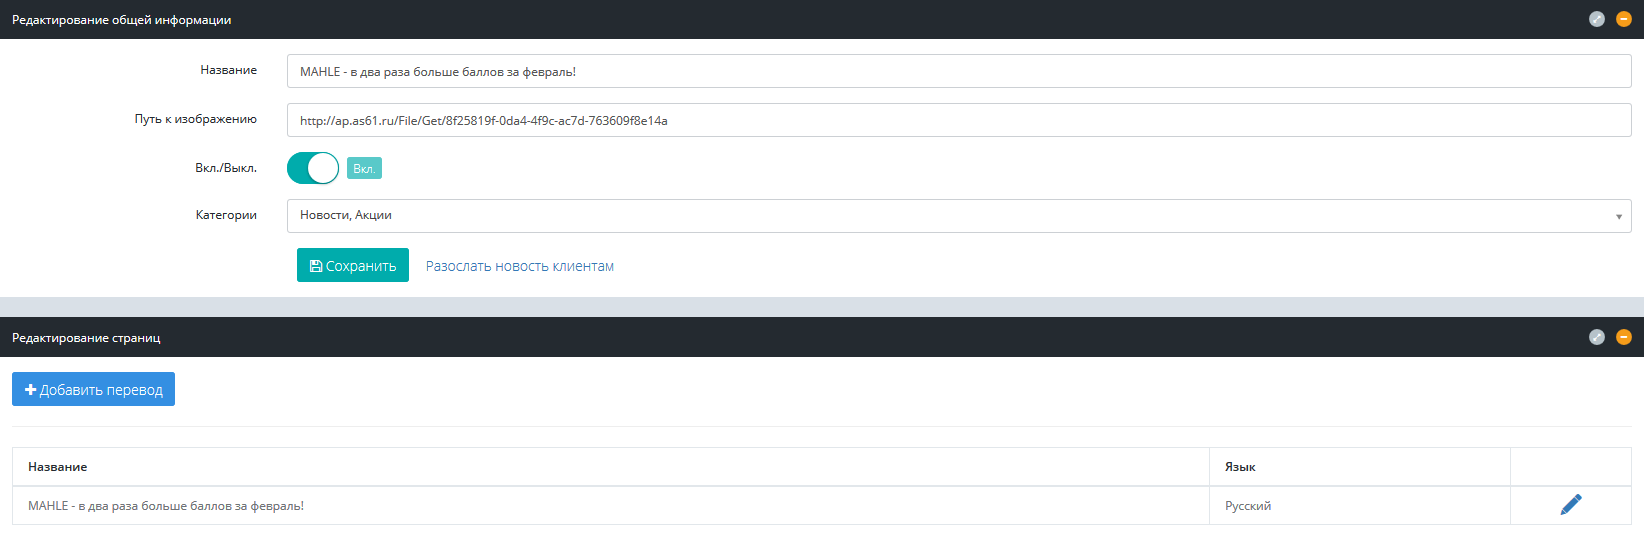Click the Вкл./Выкл. field label
Viewport: 1644px width, 552px height.
225,168
